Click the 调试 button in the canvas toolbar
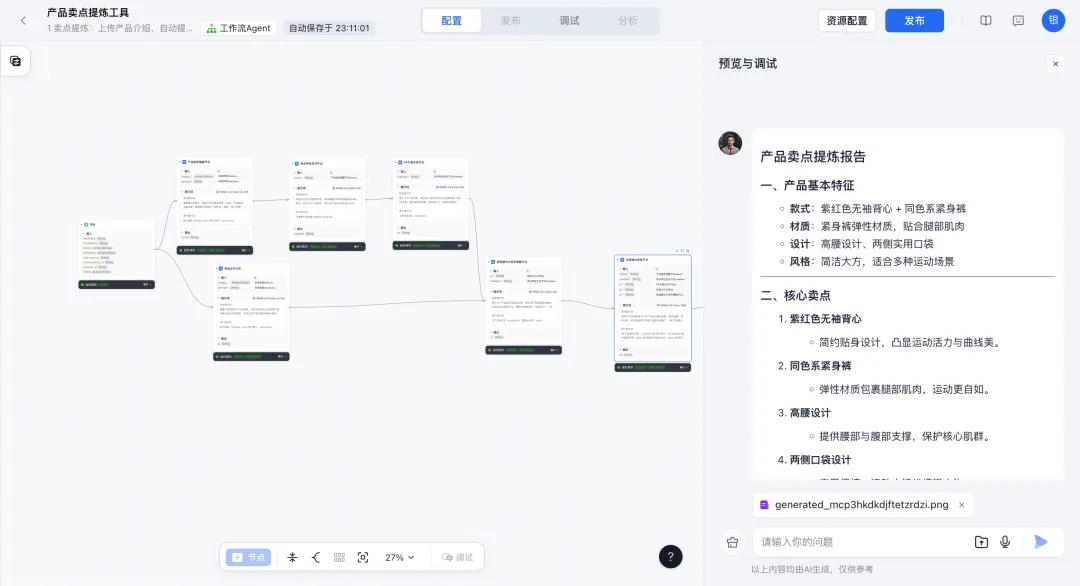 [457, 557]
